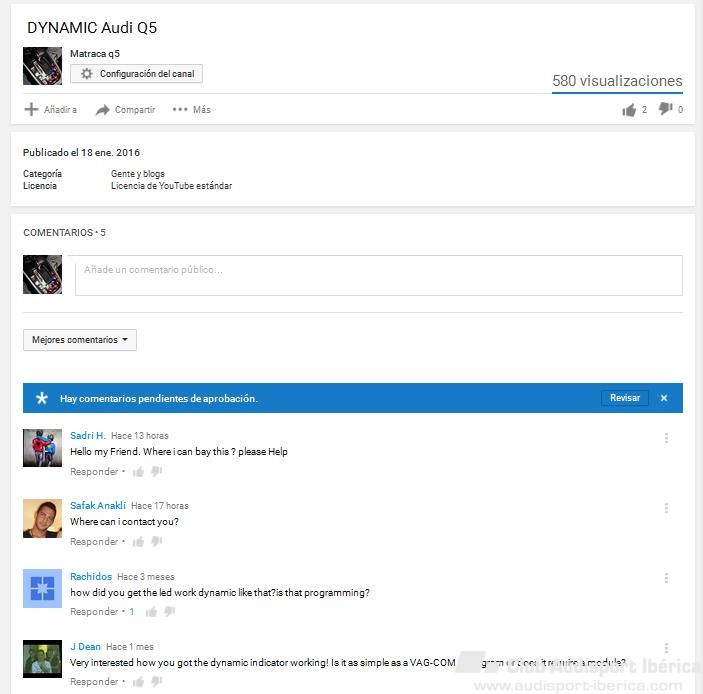
Task: Click the Añadir a plus icon
Action: coord(31,109)
